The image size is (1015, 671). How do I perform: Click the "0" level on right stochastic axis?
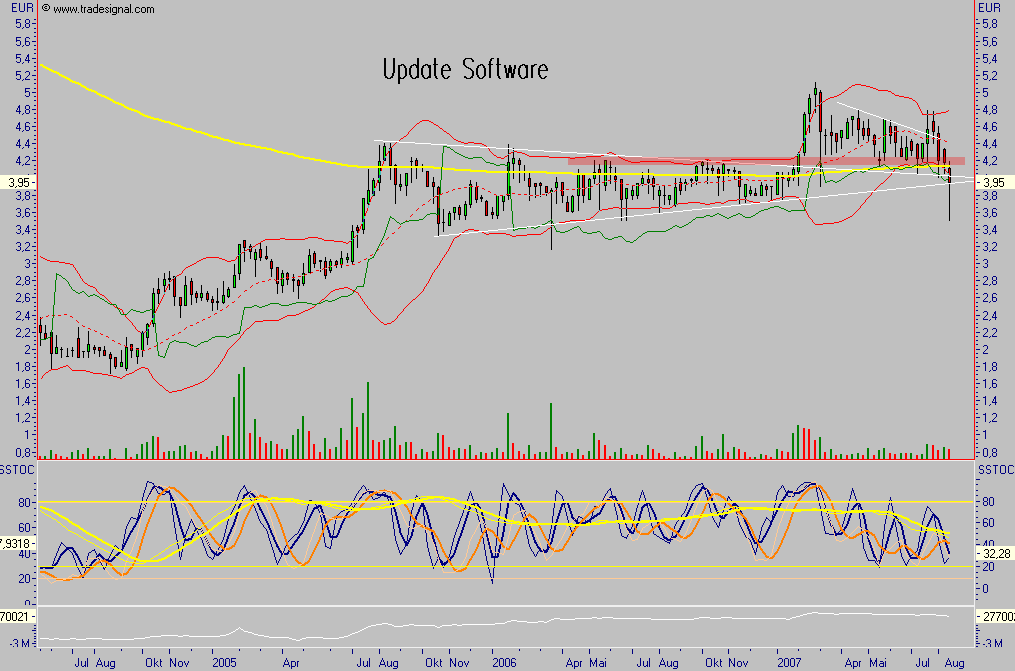(985, 589)
